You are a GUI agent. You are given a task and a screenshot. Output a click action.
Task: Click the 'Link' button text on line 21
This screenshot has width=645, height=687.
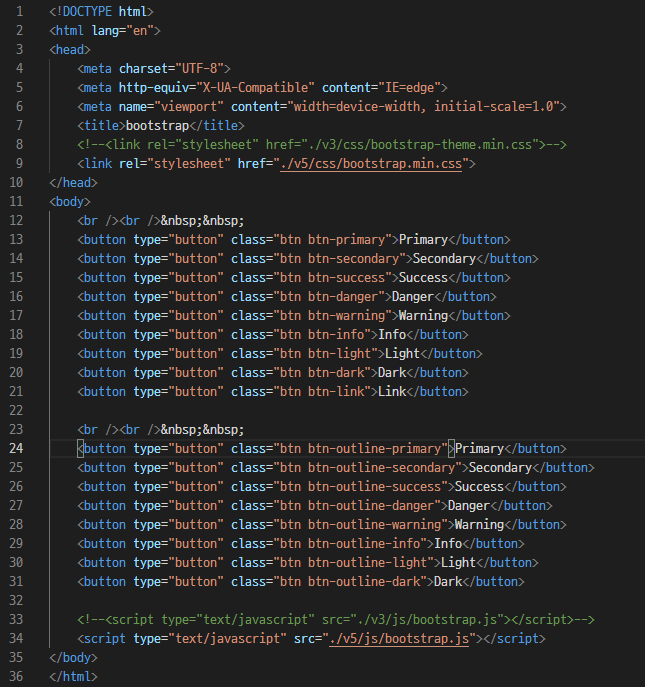pyautogui.click(x=392, y=391)
